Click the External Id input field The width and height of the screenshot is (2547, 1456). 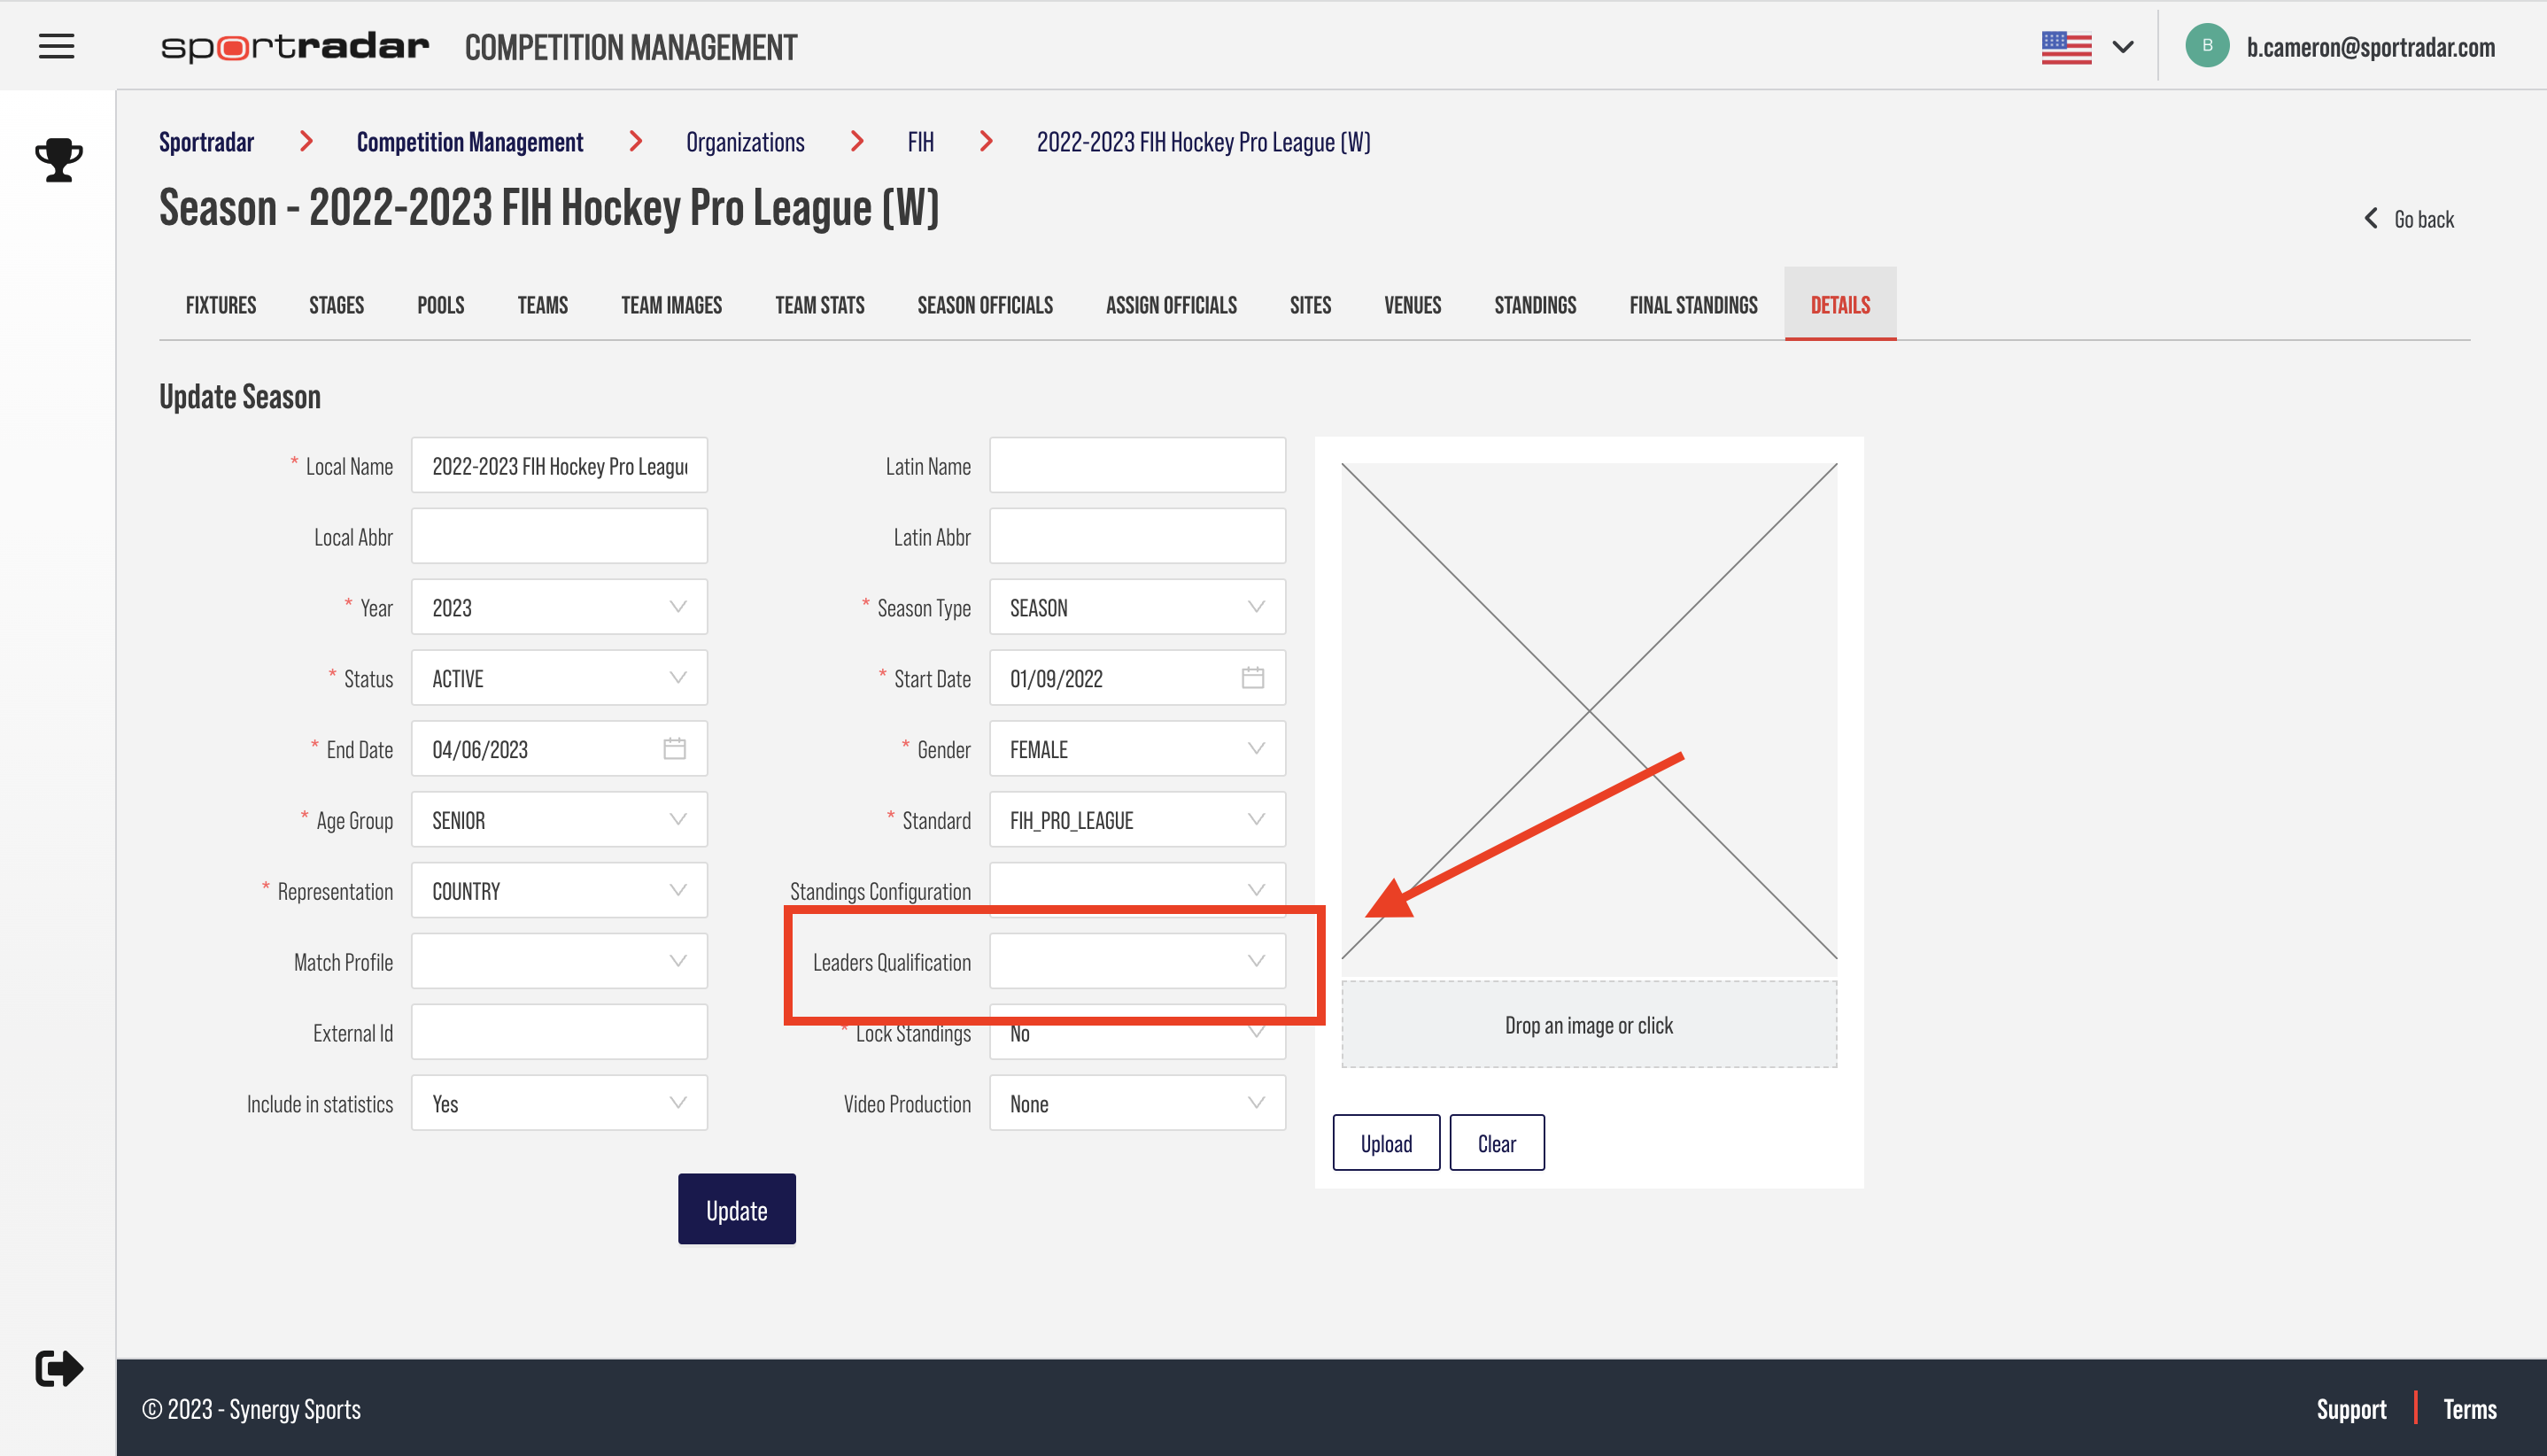pos(559,1032)
